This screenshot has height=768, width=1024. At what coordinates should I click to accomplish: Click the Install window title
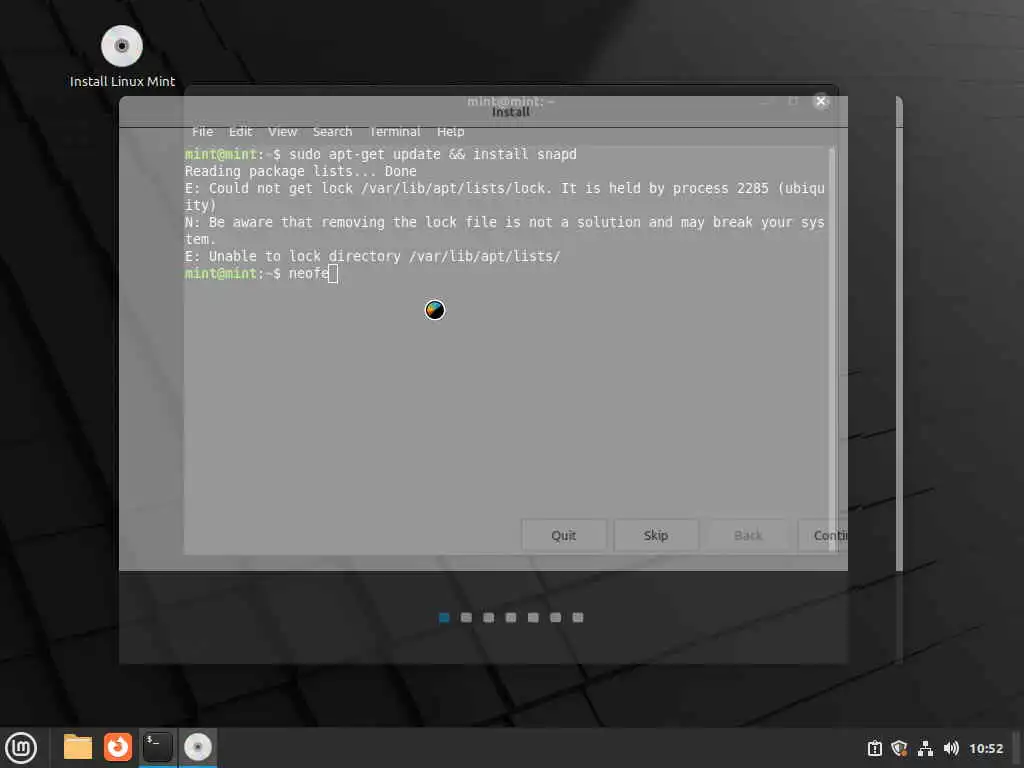coord(511,112)
